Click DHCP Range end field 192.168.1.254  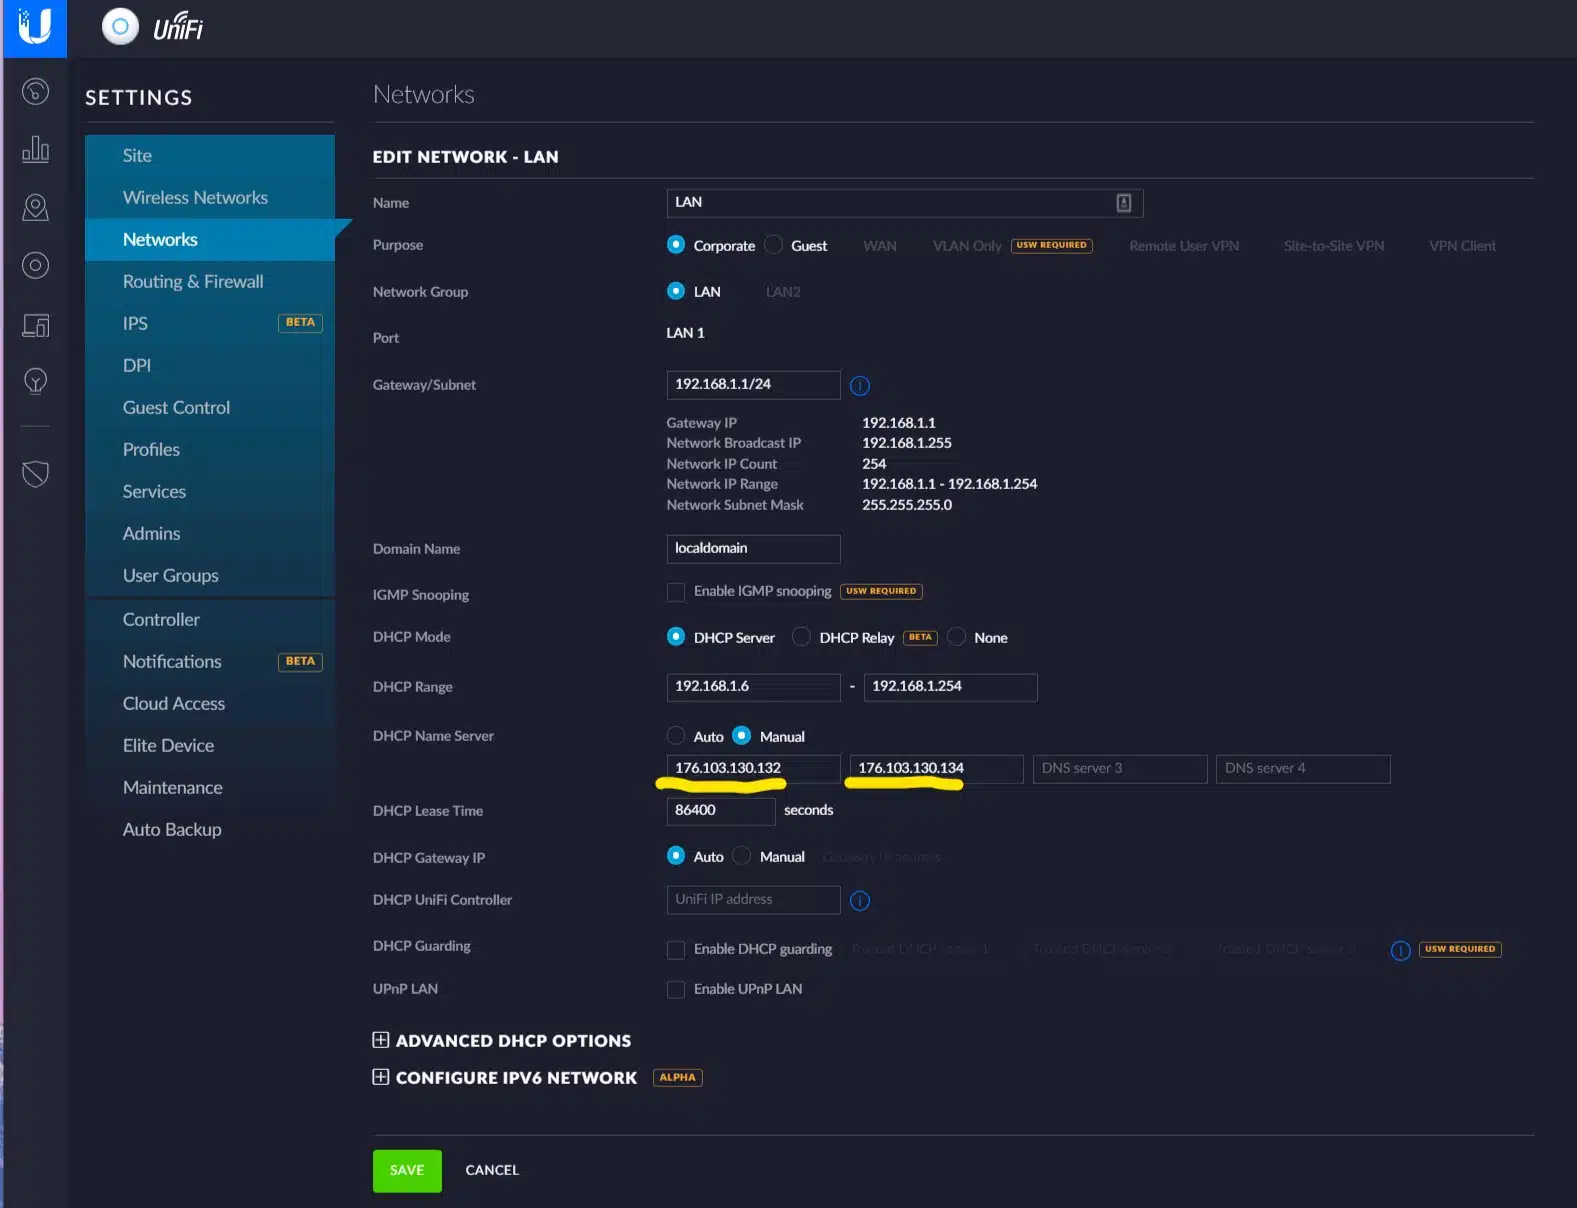tap(950, 687)
